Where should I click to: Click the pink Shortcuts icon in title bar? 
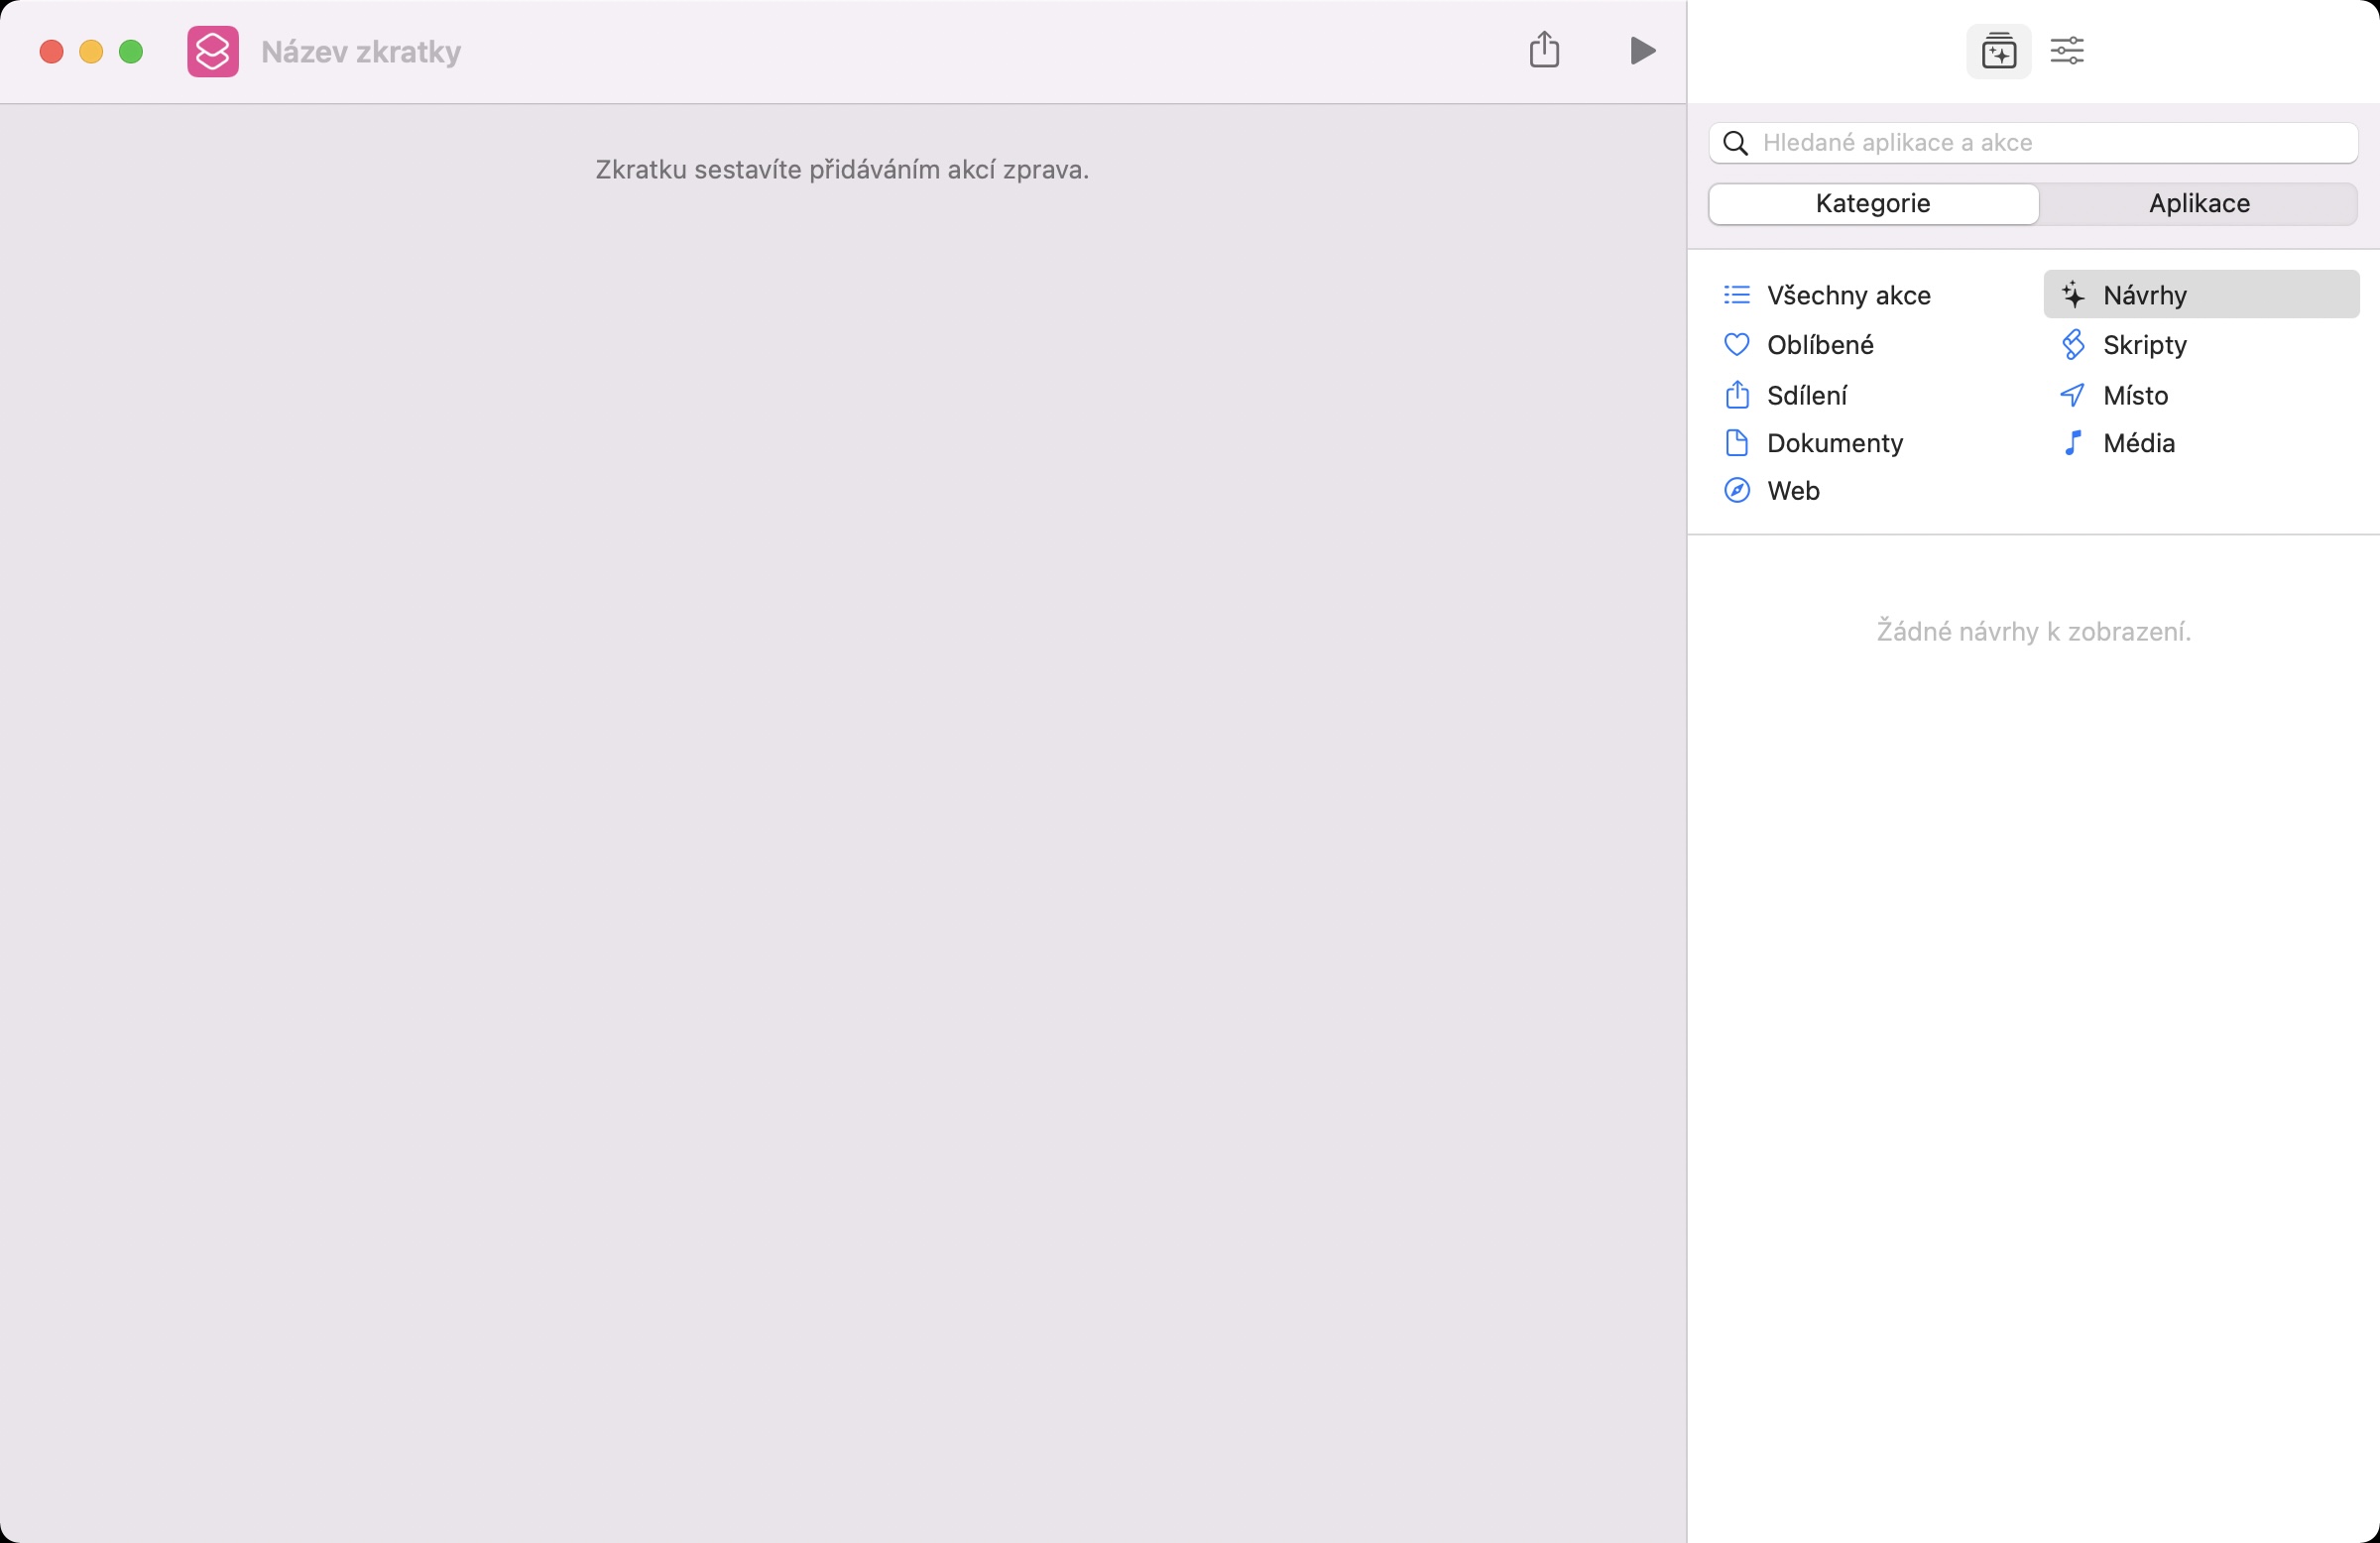click(x=212, y=51)
